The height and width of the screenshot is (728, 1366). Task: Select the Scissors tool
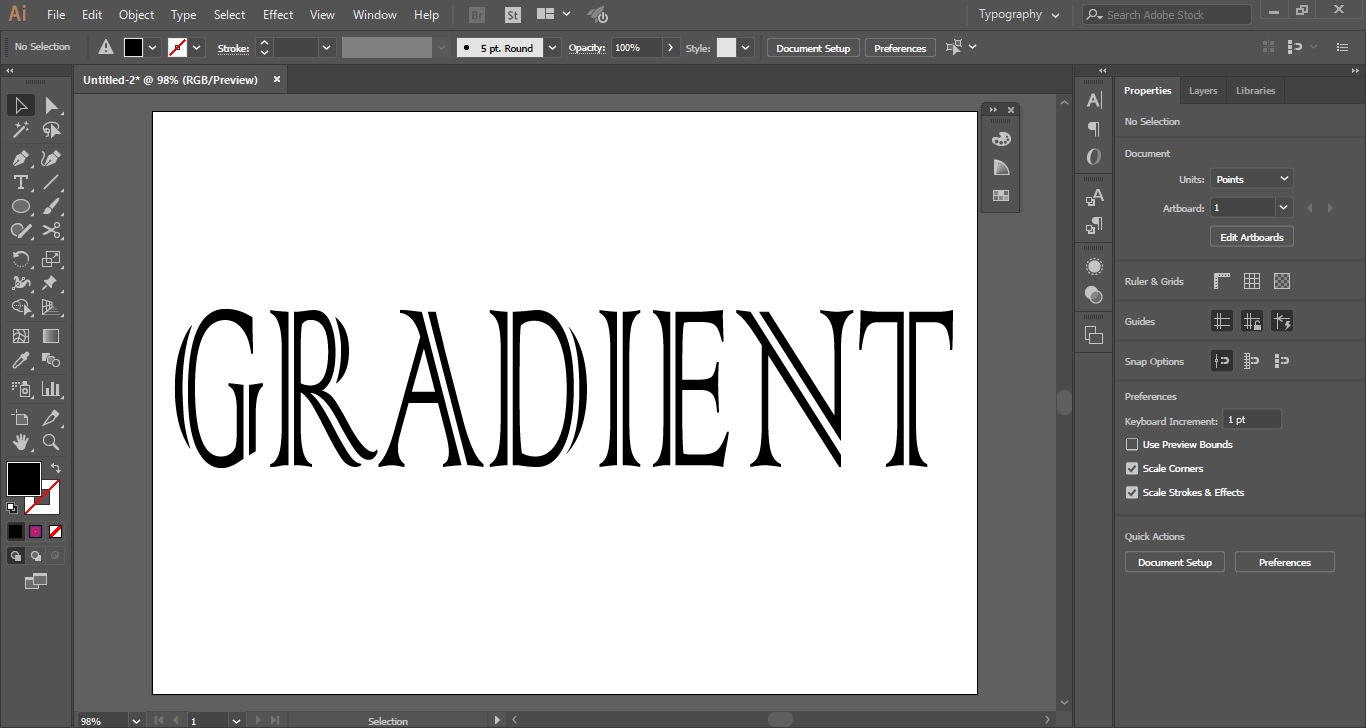(51, 230)
